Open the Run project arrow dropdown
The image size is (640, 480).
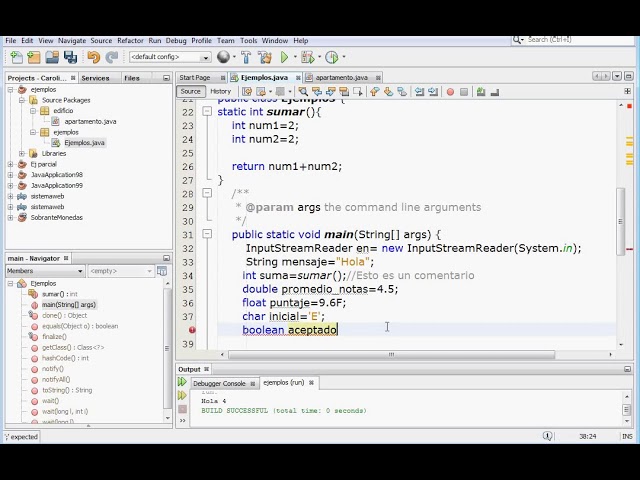(295, 57)
